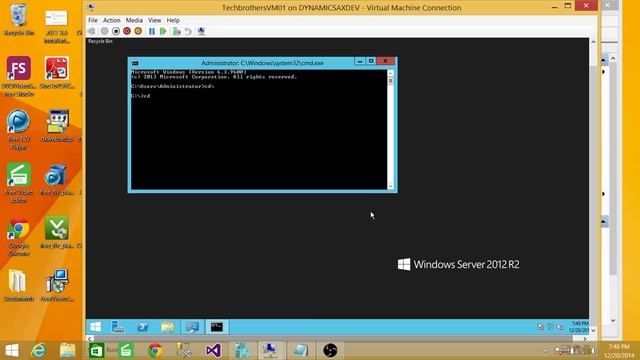Open PowerShell on the guest taskbar
Image resolution: width=640 pixels, height=360 pixels.
click(x=143, y=327)
